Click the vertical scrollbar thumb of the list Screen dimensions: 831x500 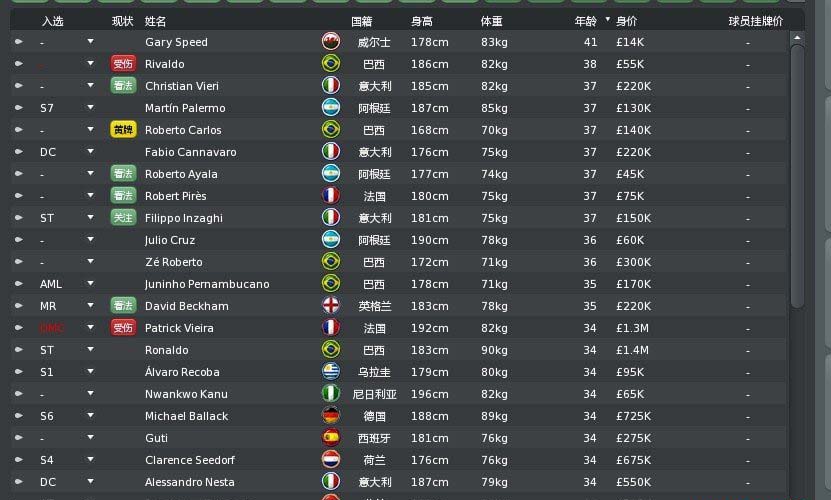click(x=797, y=175)
